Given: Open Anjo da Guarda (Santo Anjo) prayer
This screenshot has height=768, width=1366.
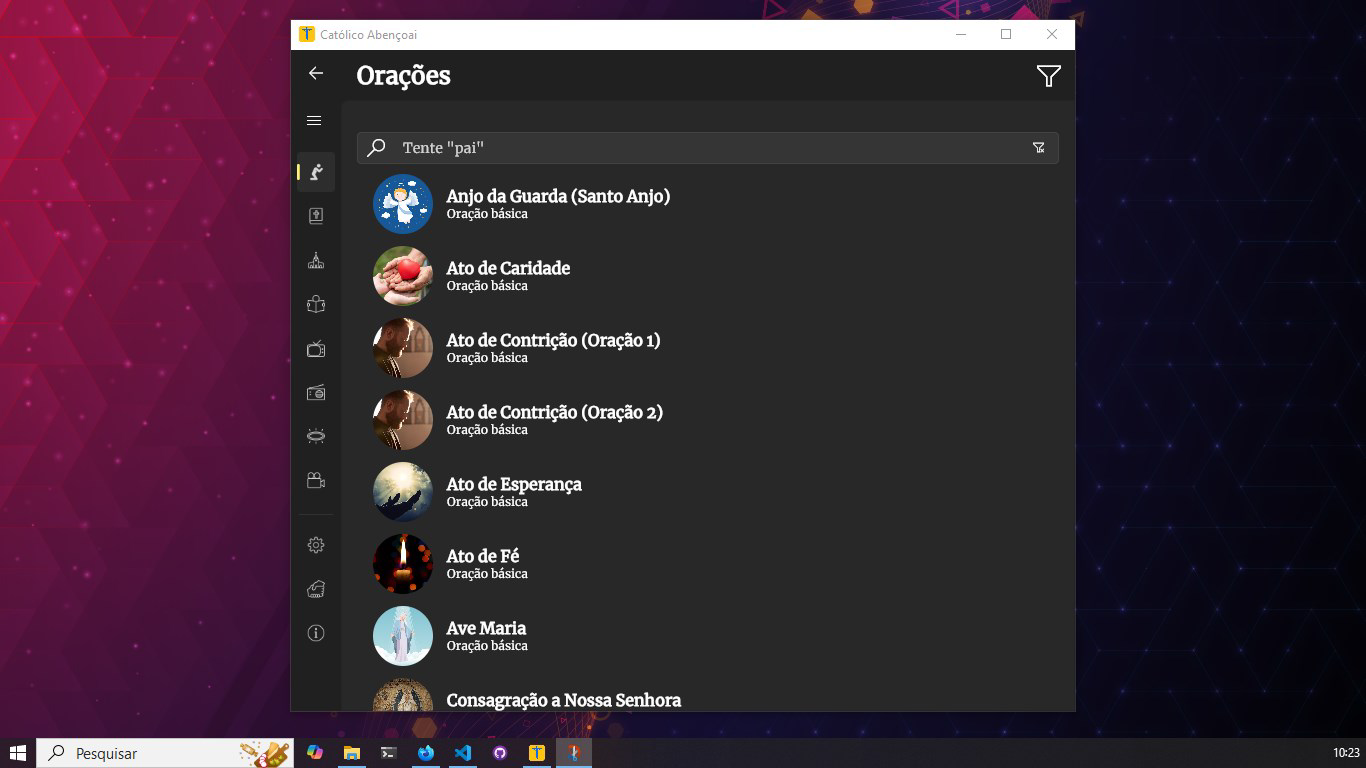Looking at the screenshot, I should [x=708, y=204].
